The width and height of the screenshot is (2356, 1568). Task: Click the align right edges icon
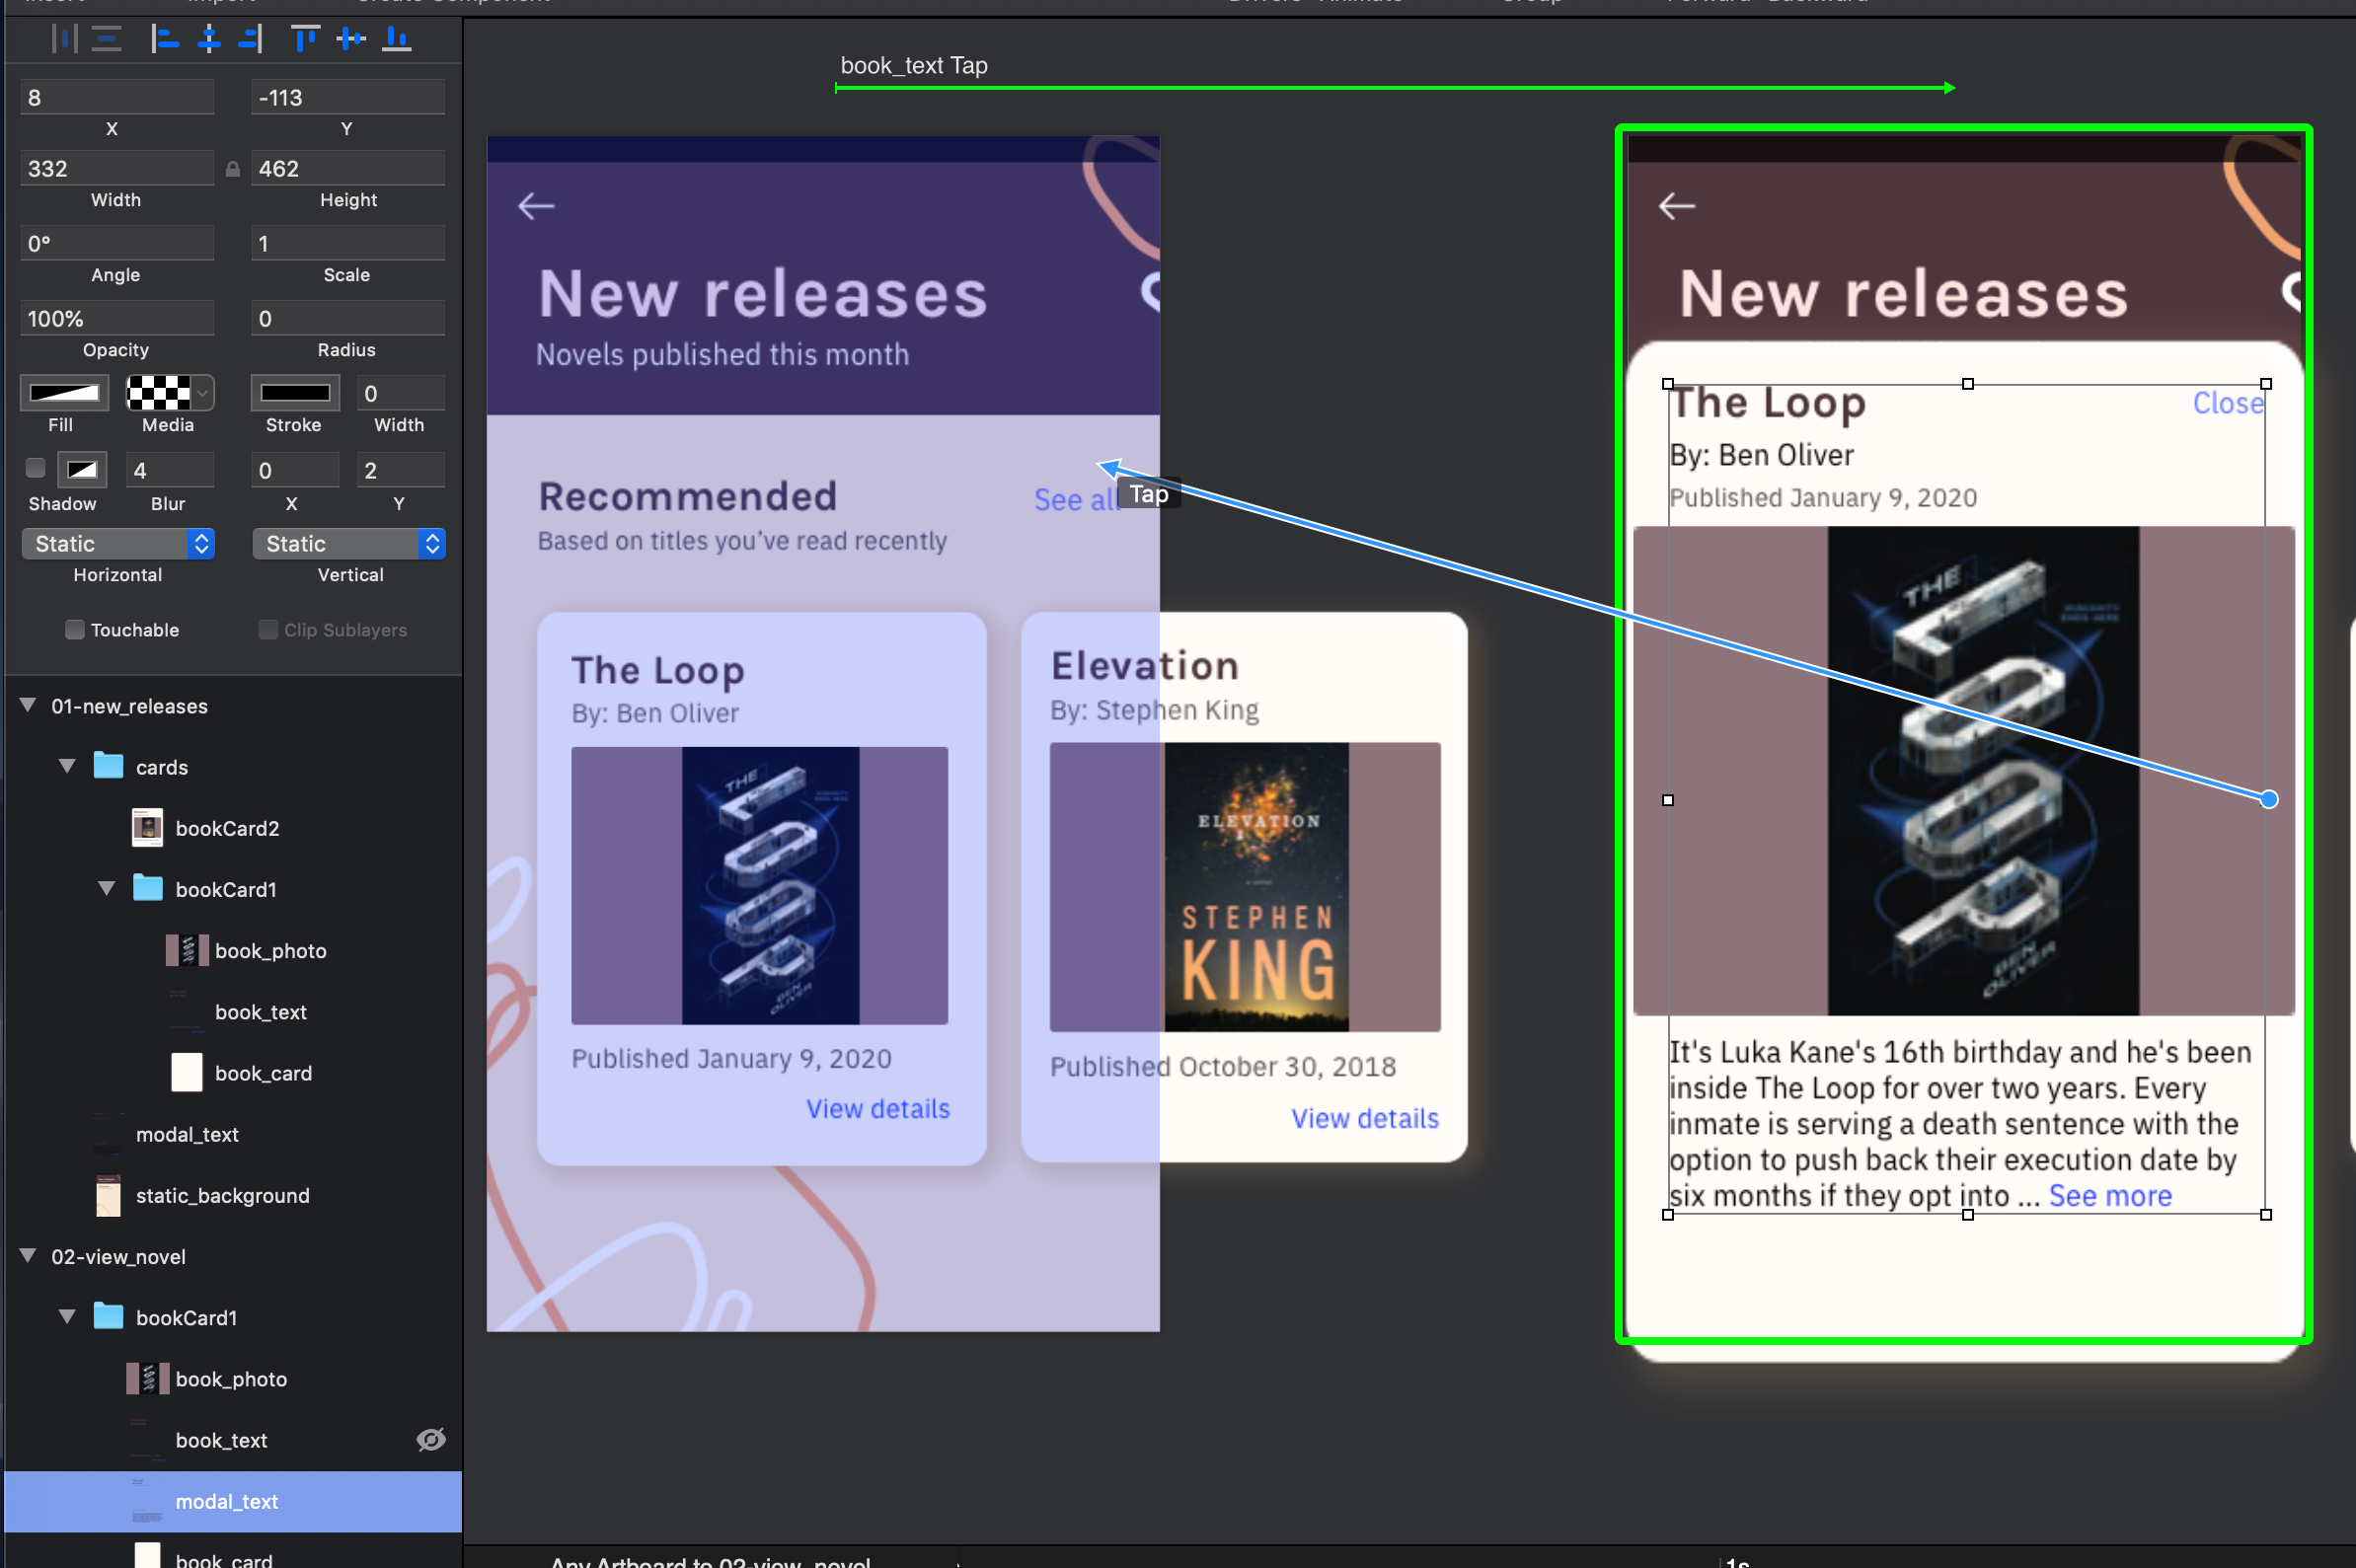(x=251, y=39)
